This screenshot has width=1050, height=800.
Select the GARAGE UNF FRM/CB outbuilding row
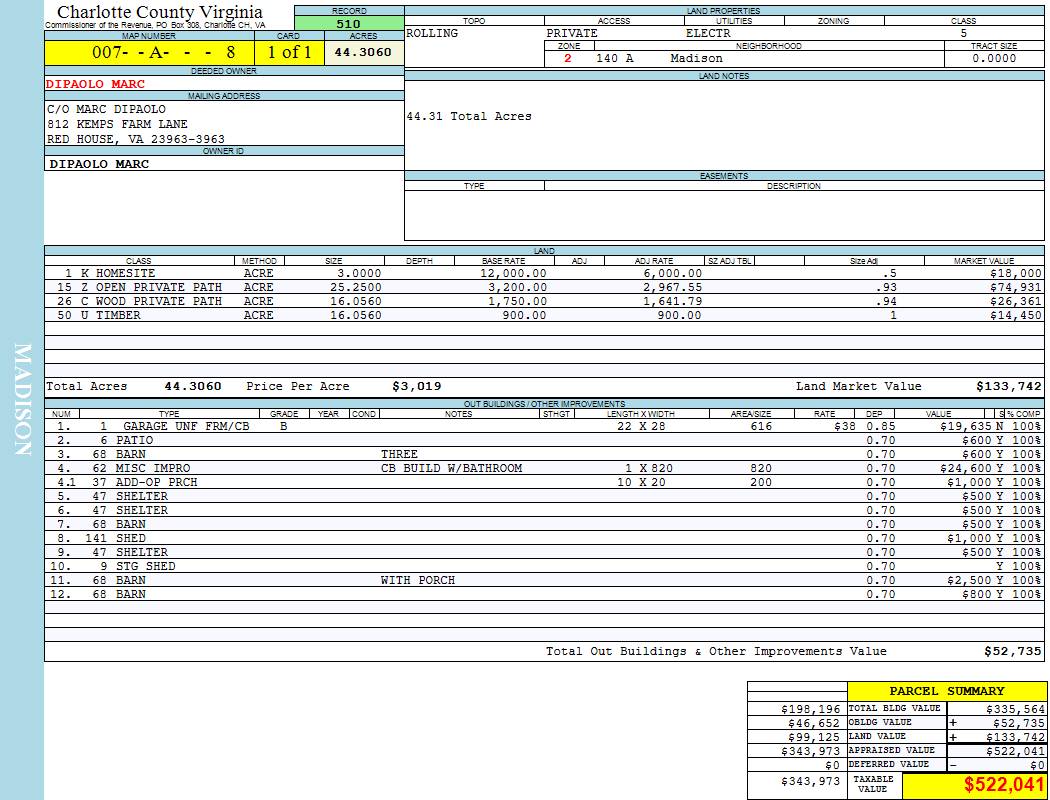pyautogui.click(x=186, y=426)
